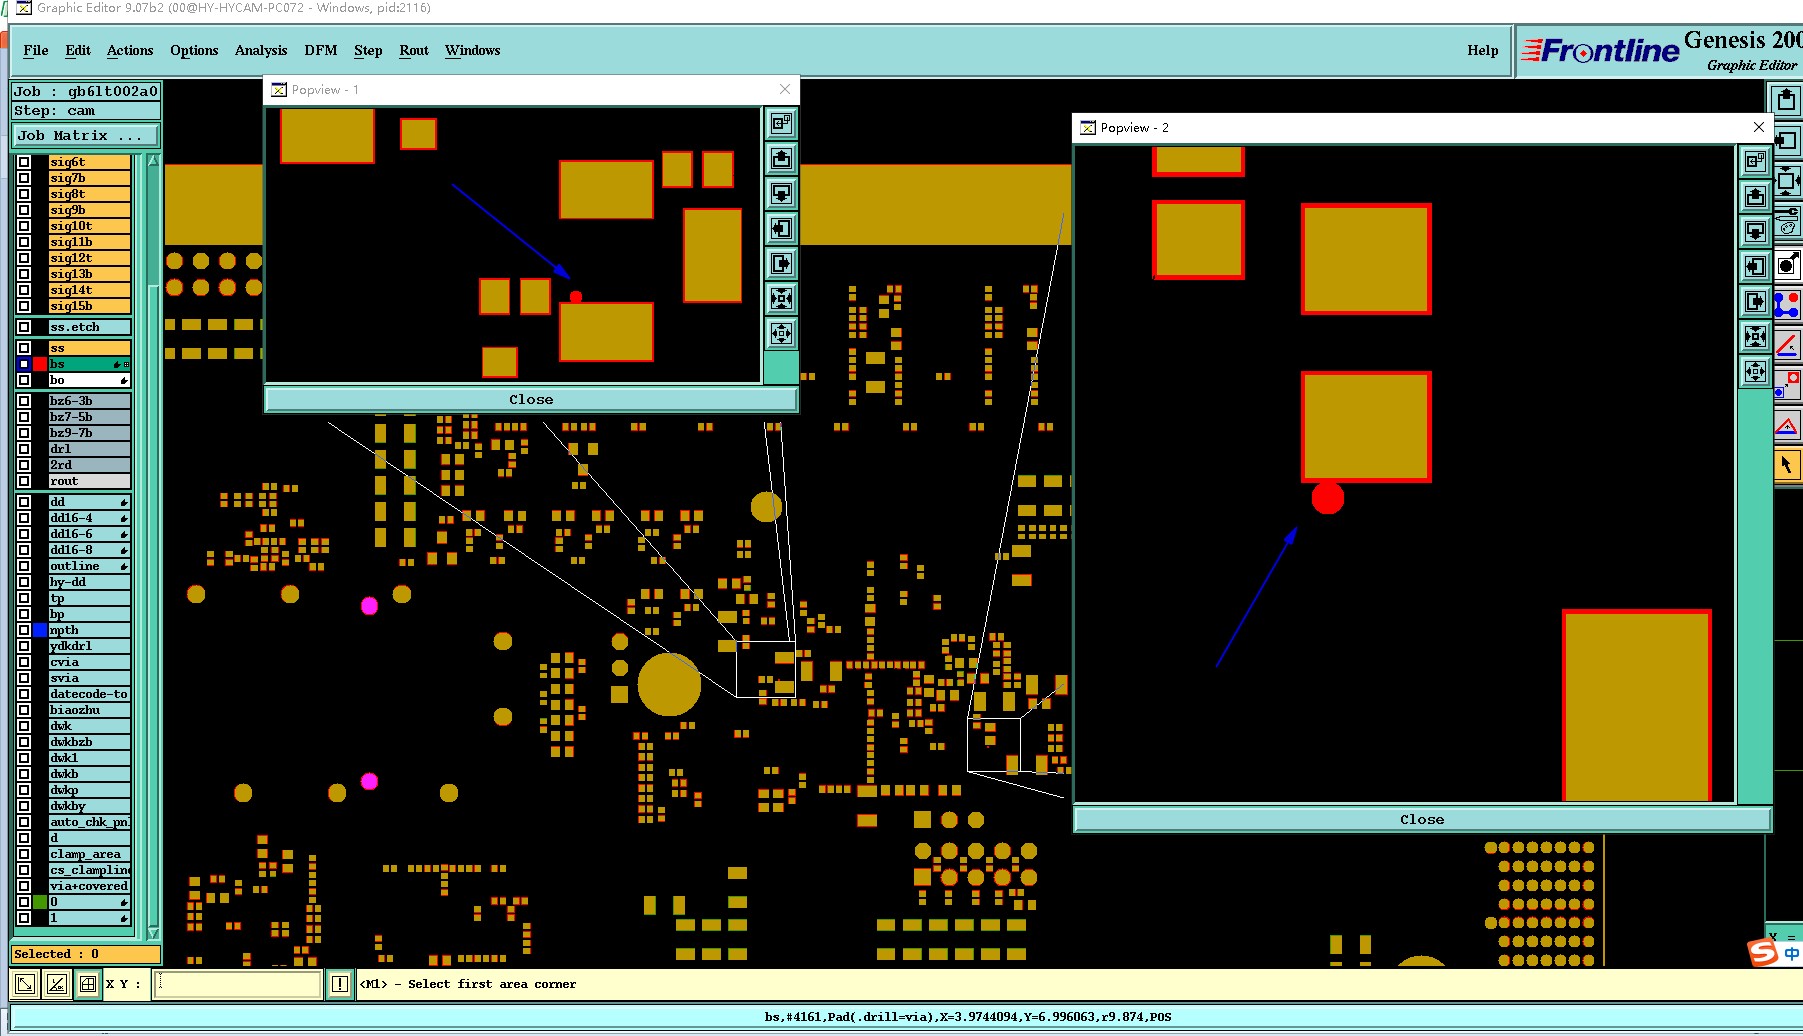Zoom out using Popview 2 outward arrows icon

(x=1755, y=372)
